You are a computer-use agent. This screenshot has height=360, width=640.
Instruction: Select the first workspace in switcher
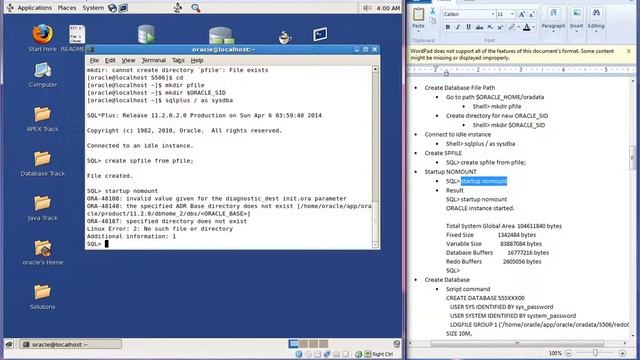point(293,344)
